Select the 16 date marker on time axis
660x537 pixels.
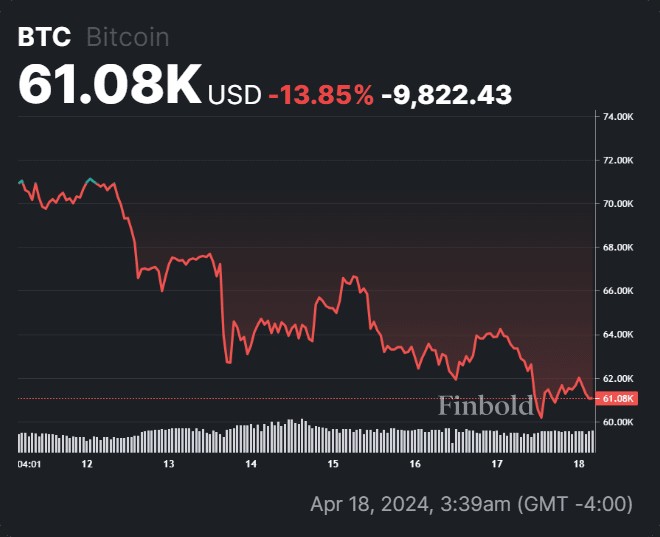415,464
